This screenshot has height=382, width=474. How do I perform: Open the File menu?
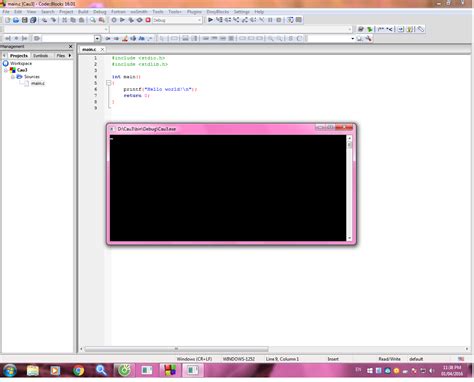(x=6, y=12)
